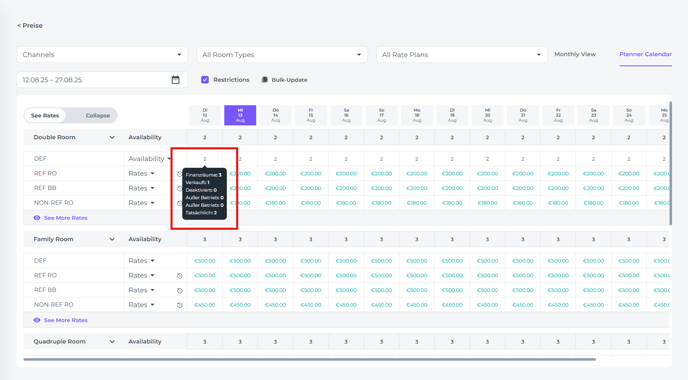Open Rates dropdown for Family Room DEF
The image size is (688, 380).
[x=141, y=261]
